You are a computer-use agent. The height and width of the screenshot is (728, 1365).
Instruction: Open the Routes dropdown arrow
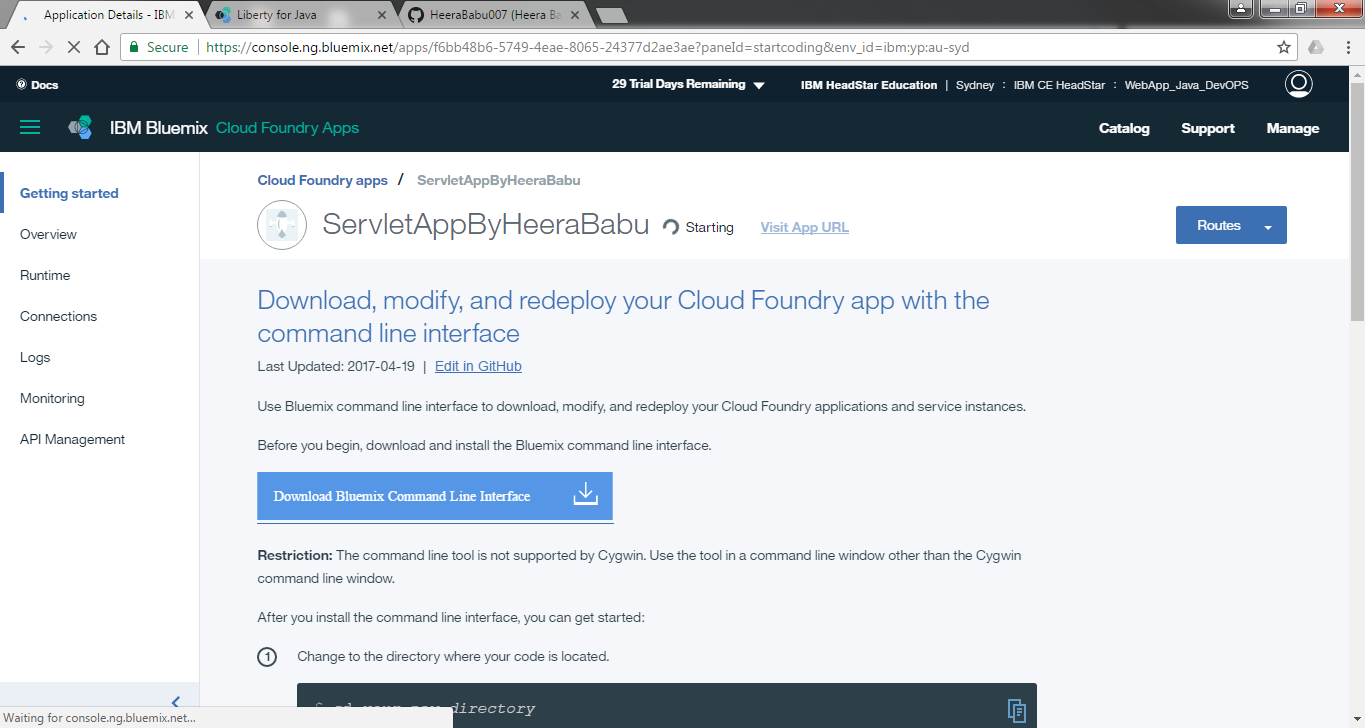(1268, 227)
